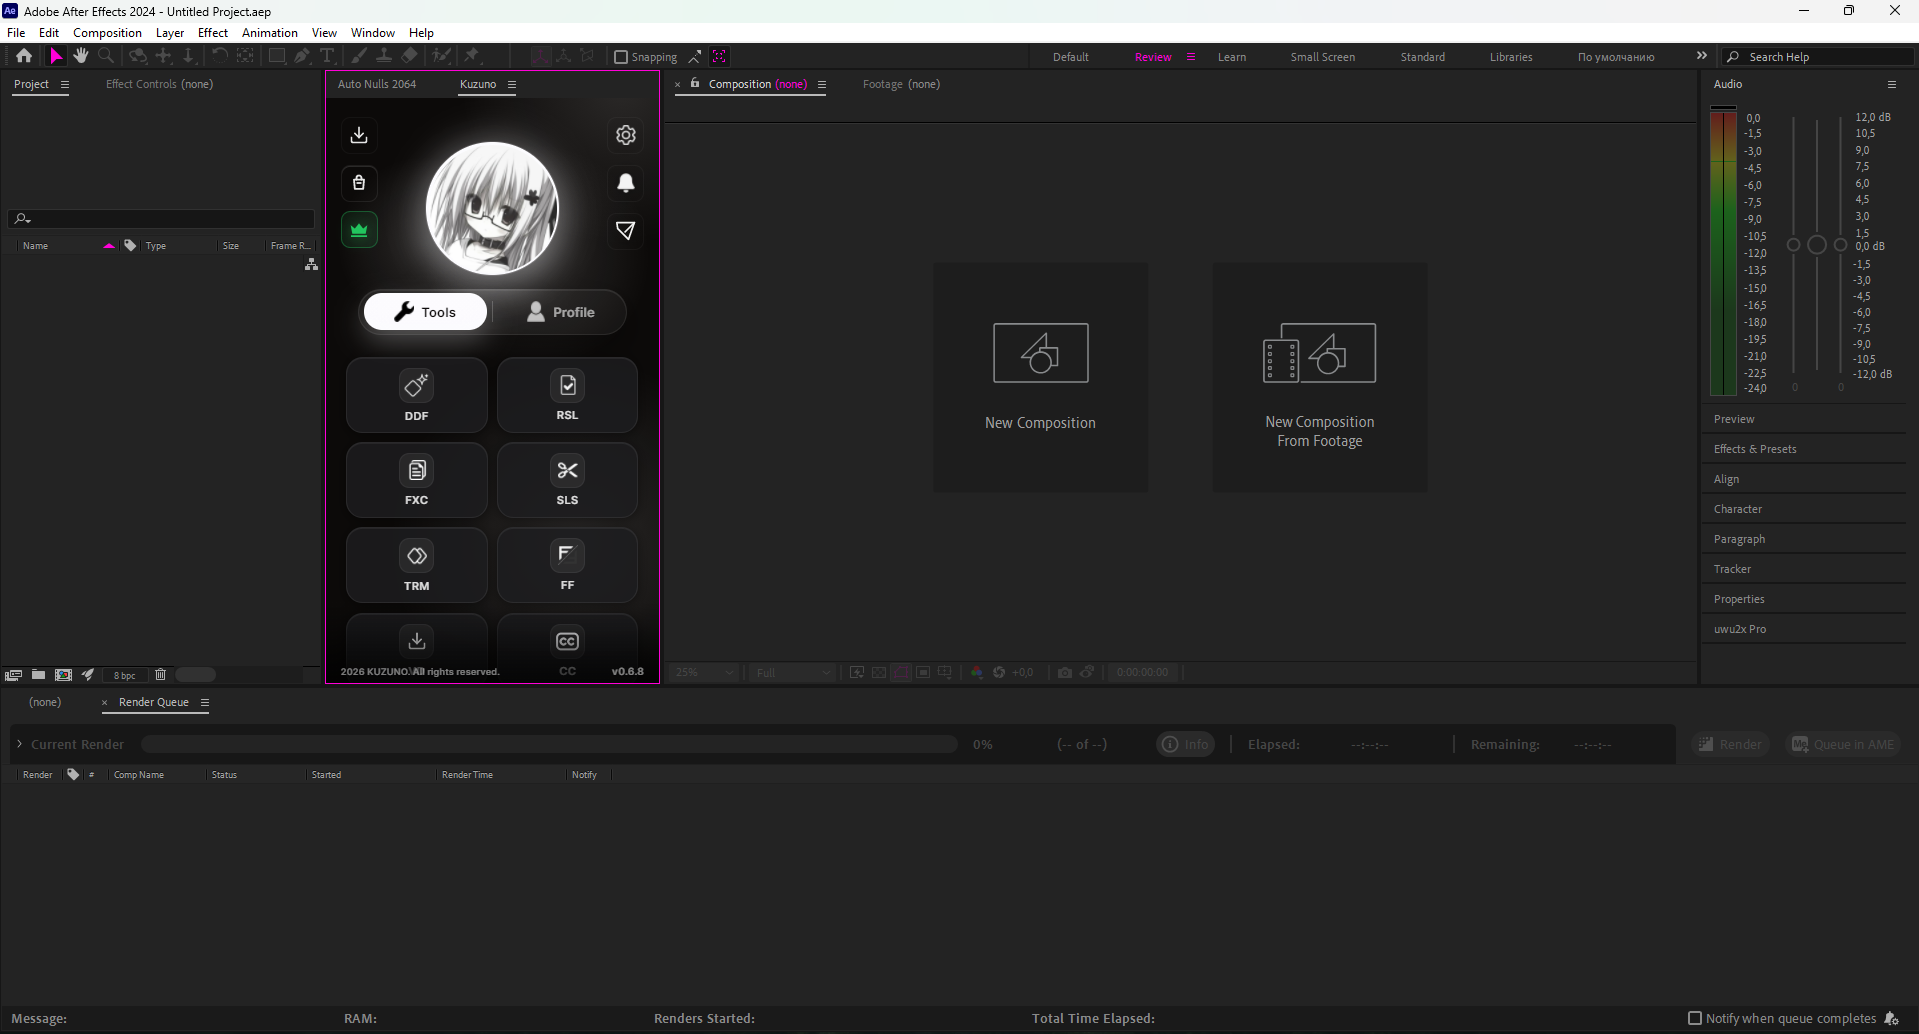Open Kuzuno settings gear

(626, 135)
